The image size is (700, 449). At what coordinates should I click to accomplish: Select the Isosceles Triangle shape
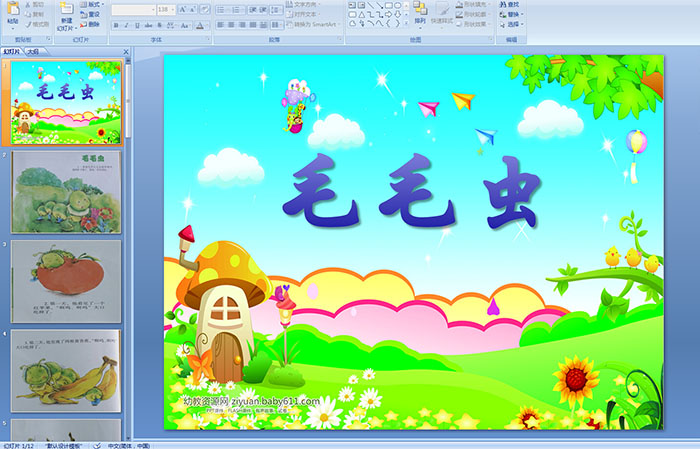pyautogui.click(x=362, y=15)
